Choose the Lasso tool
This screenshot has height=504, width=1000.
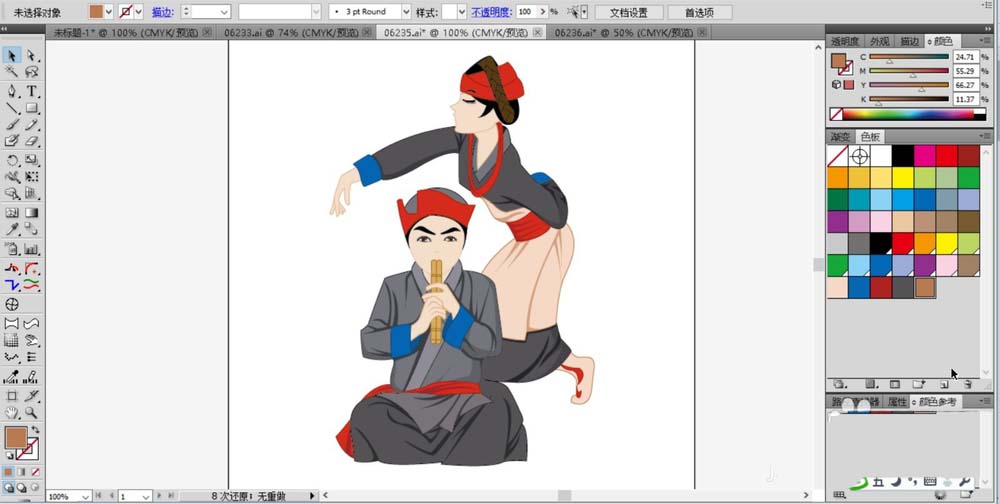tap(31, 72)
